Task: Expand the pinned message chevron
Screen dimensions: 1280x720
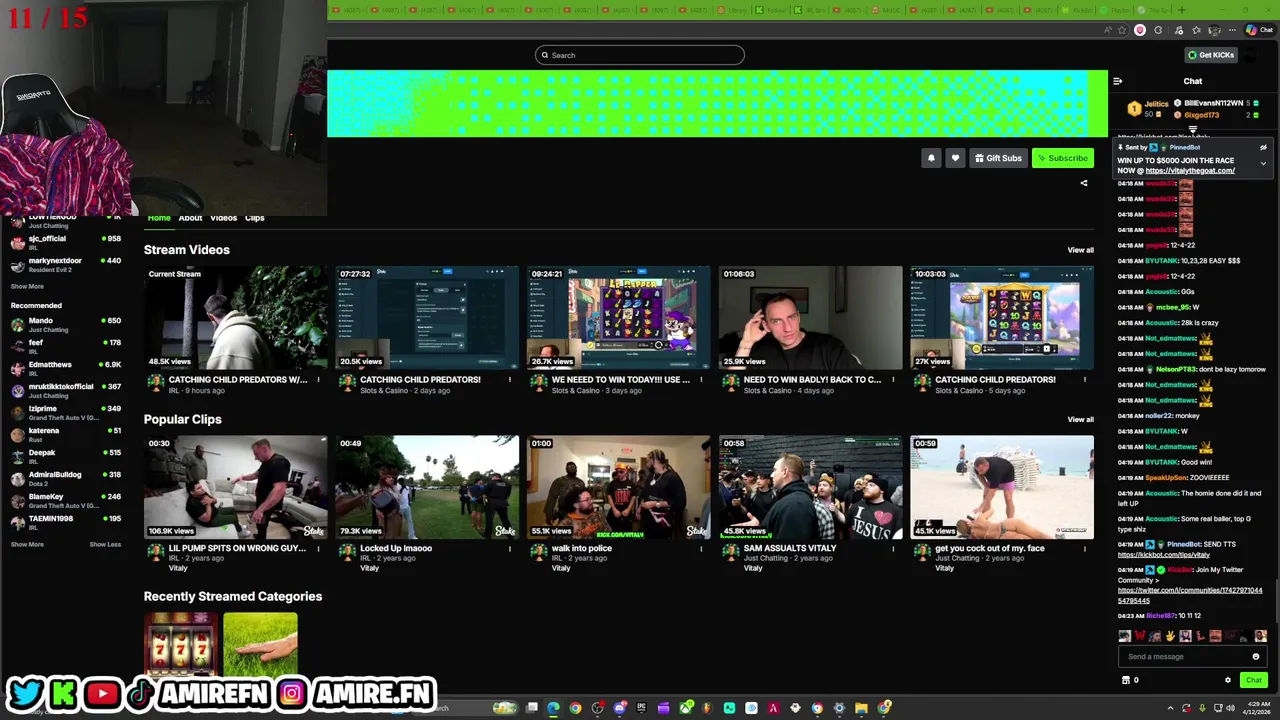Action: (1263, 163)
